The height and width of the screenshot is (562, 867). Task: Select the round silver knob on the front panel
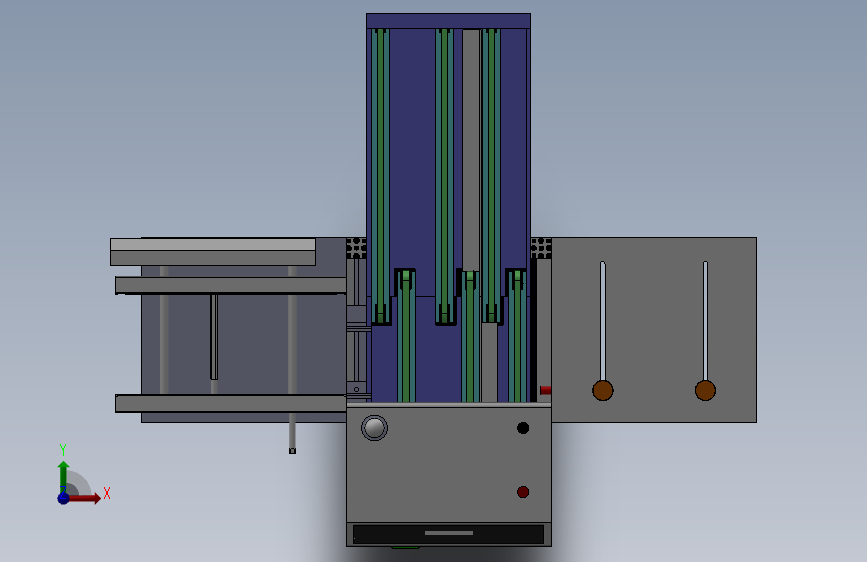[x=374, y=428]
